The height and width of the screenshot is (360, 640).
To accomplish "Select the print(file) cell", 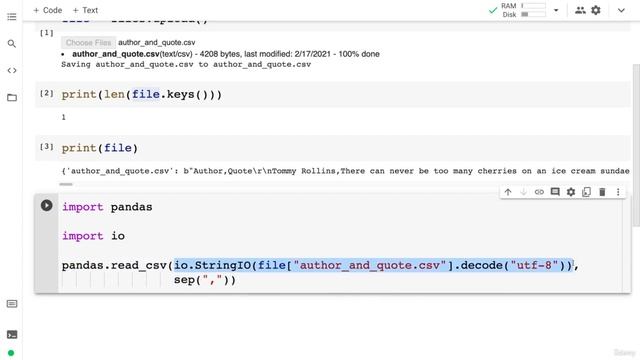I will 333,148.
